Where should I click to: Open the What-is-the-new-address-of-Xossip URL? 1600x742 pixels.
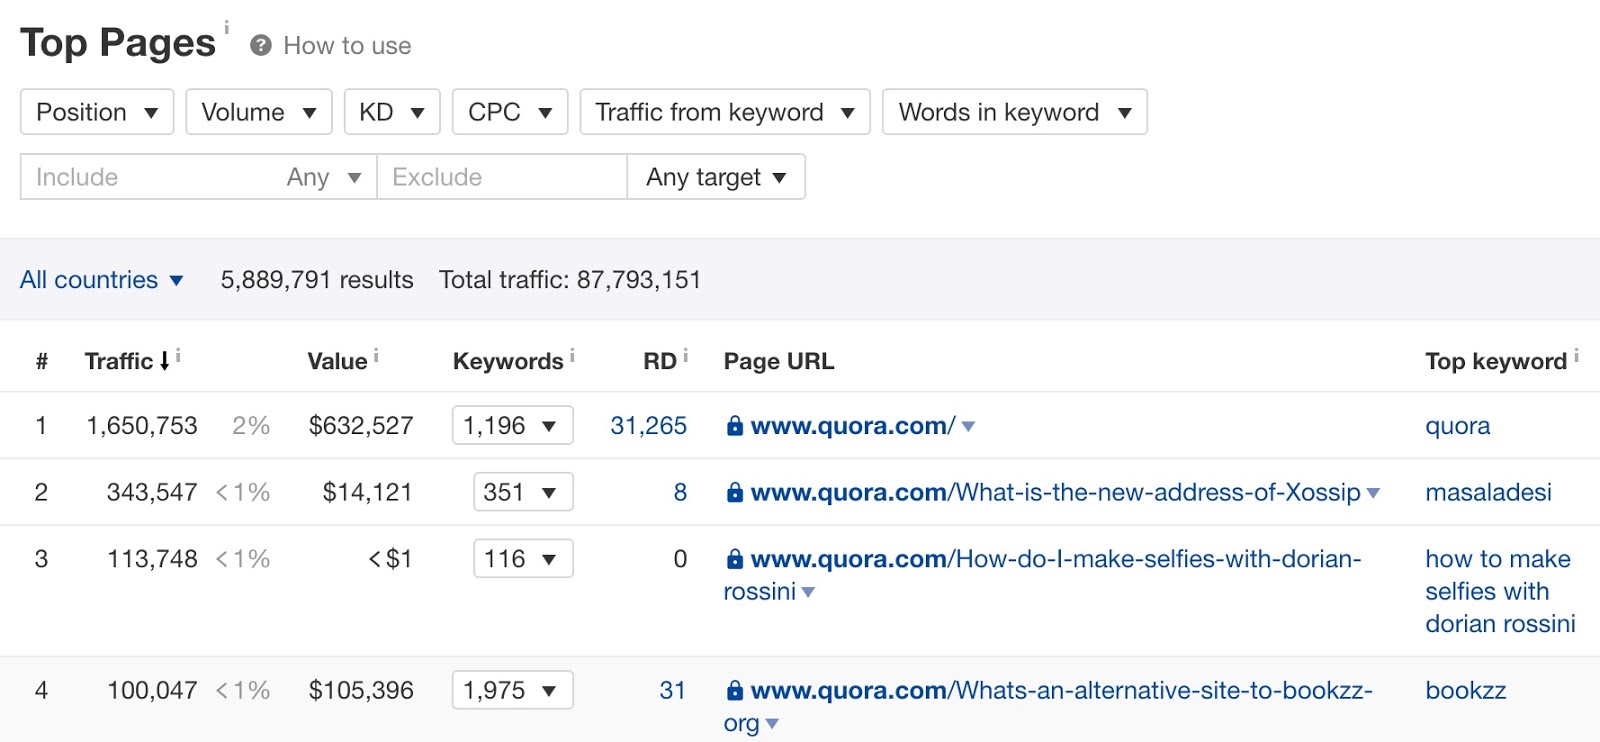(1056, 492)
